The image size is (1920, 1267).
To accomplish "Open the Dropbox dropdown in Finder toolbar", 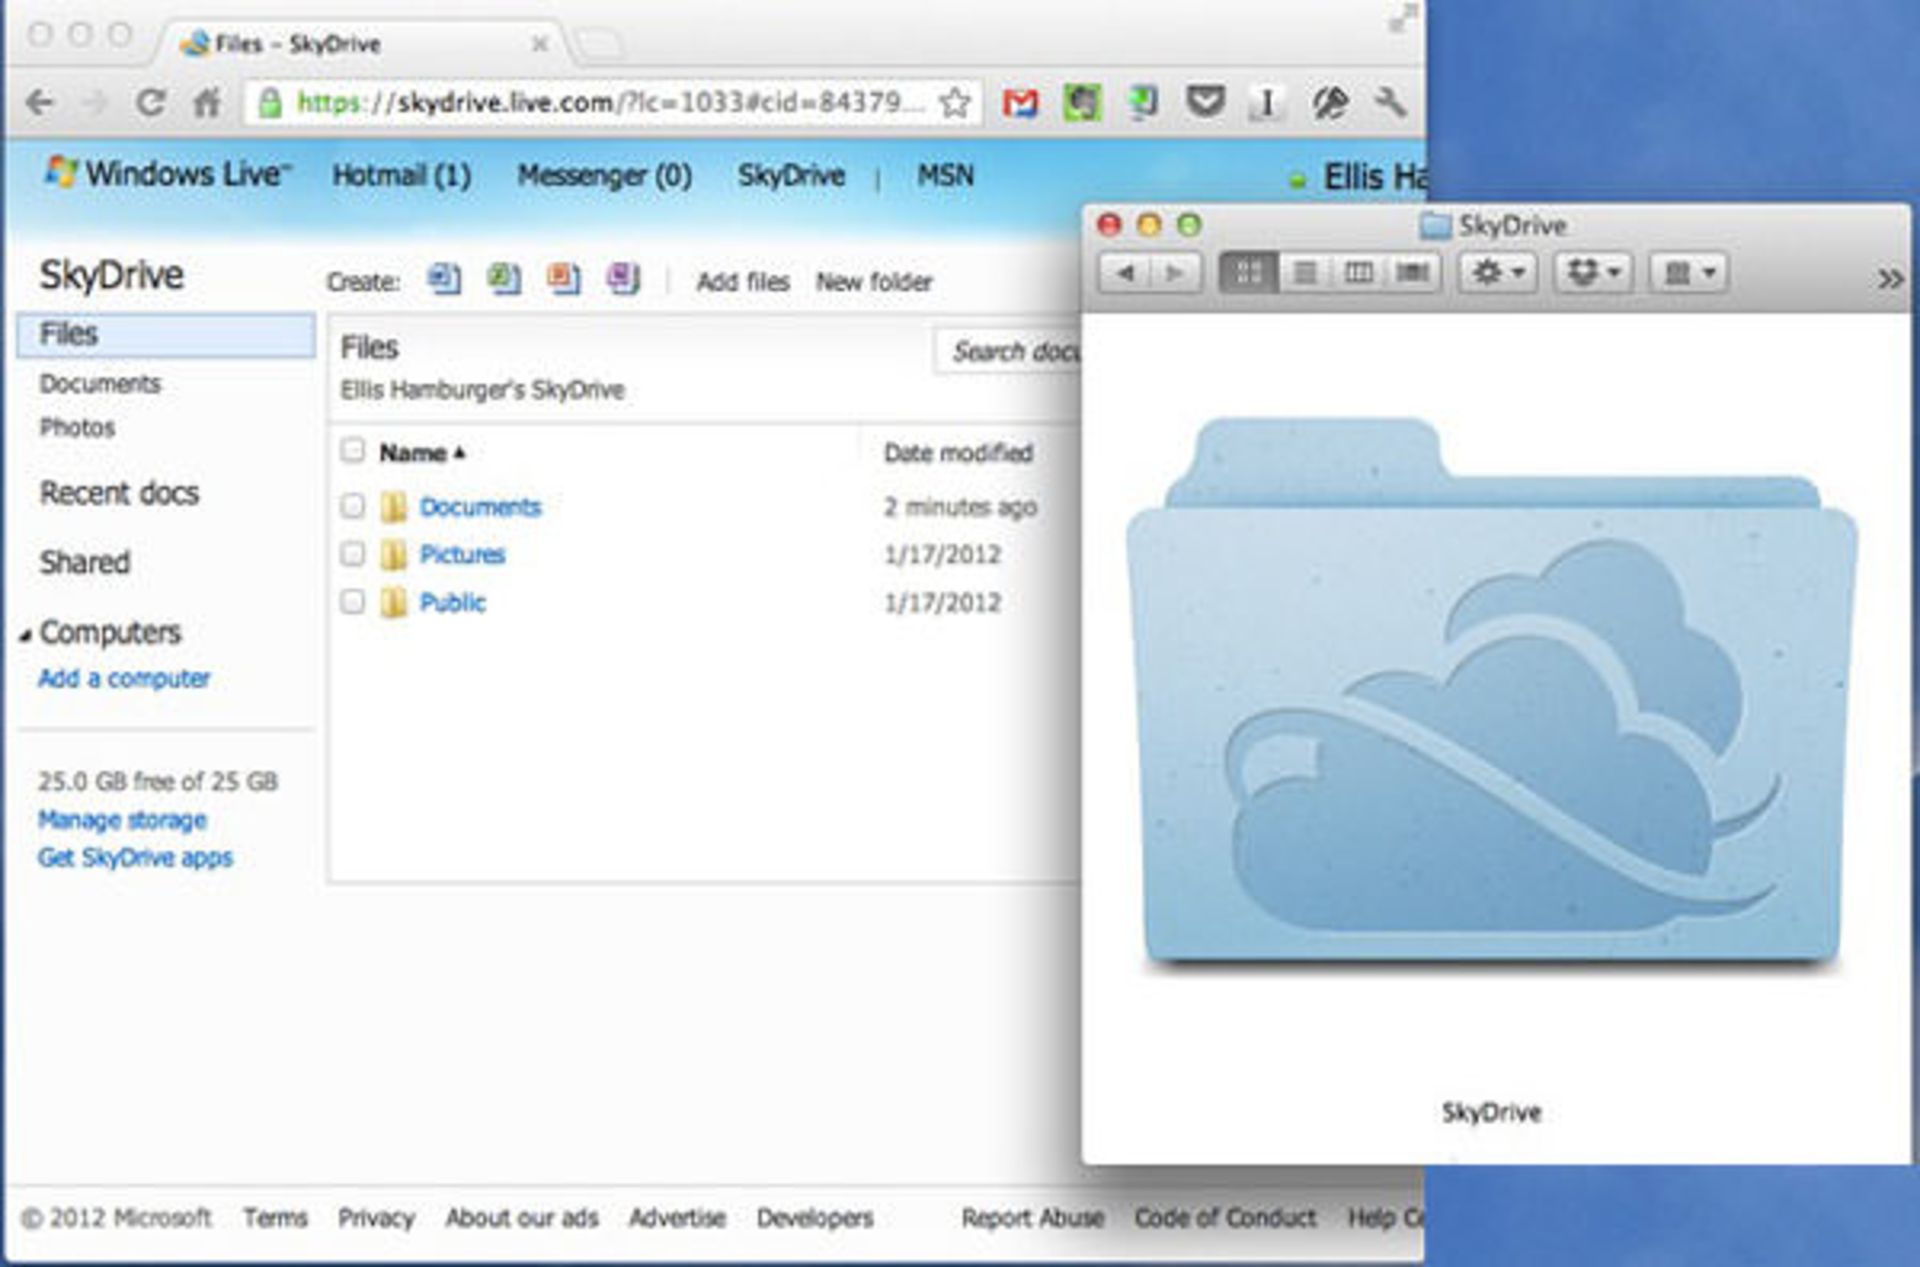I will (1593, 272).
